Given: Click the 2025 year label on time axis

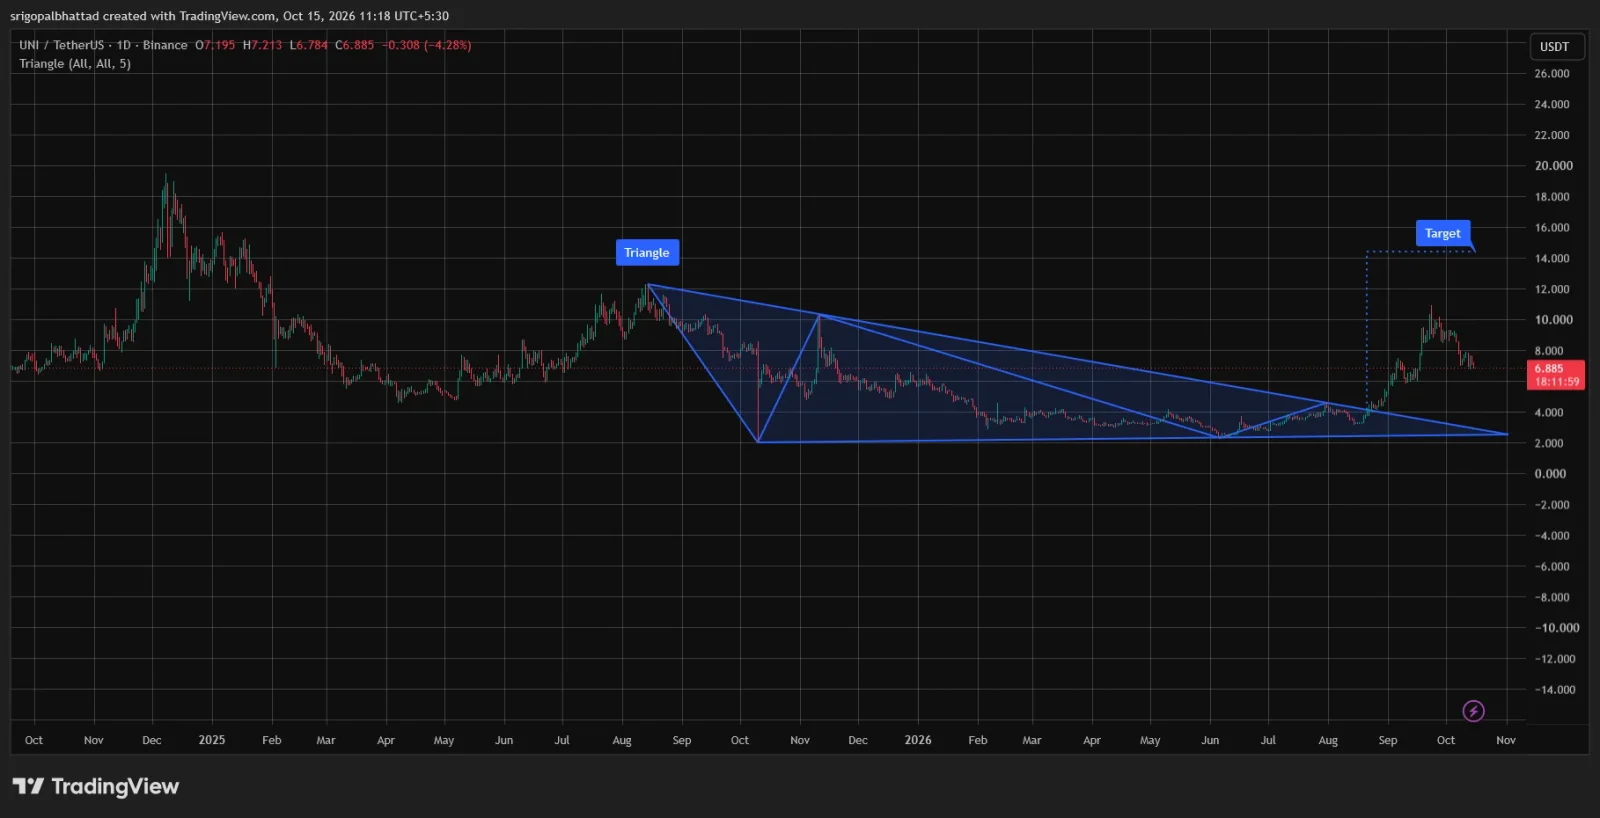Looking at the screenshot, I should pos(212,740).
